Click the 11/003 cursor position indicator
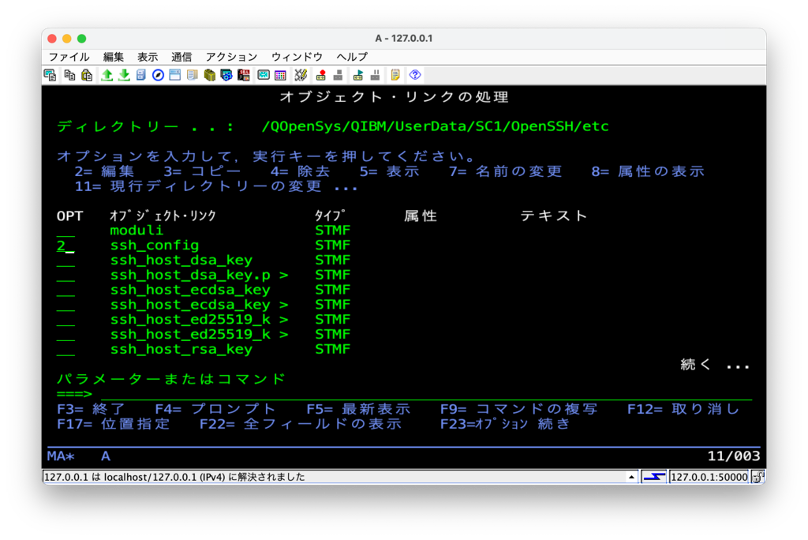 [733, 456]
